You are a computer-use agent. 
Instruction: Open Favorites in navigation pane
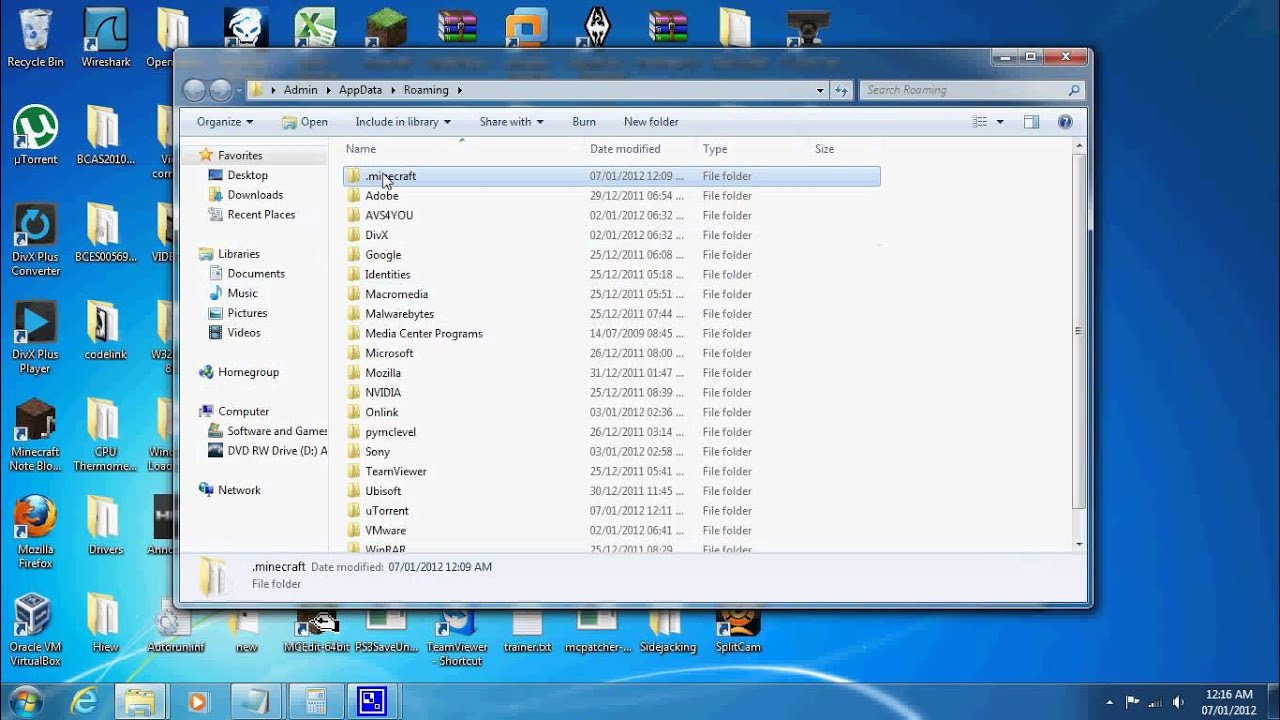click(240, 156)
